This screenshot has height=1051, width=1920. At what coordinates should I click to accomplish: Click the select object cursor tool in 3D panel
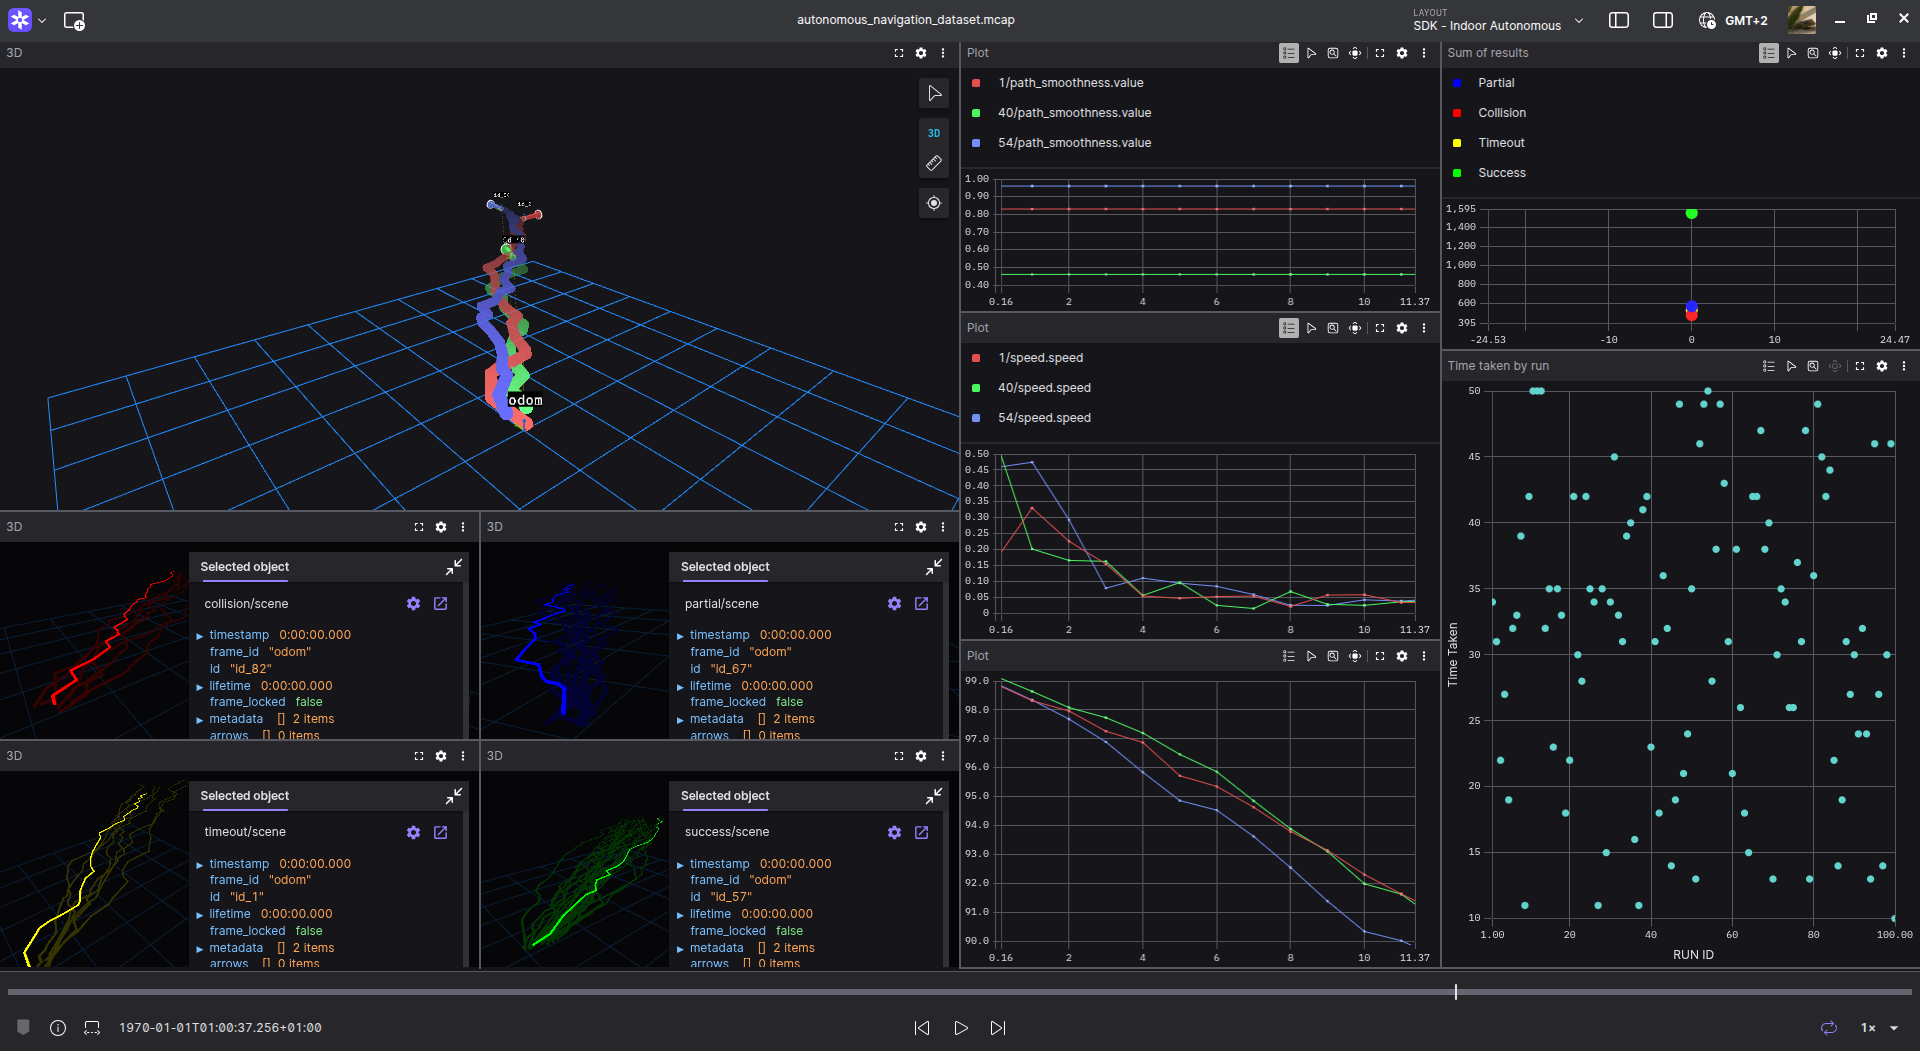click(933, 93)
